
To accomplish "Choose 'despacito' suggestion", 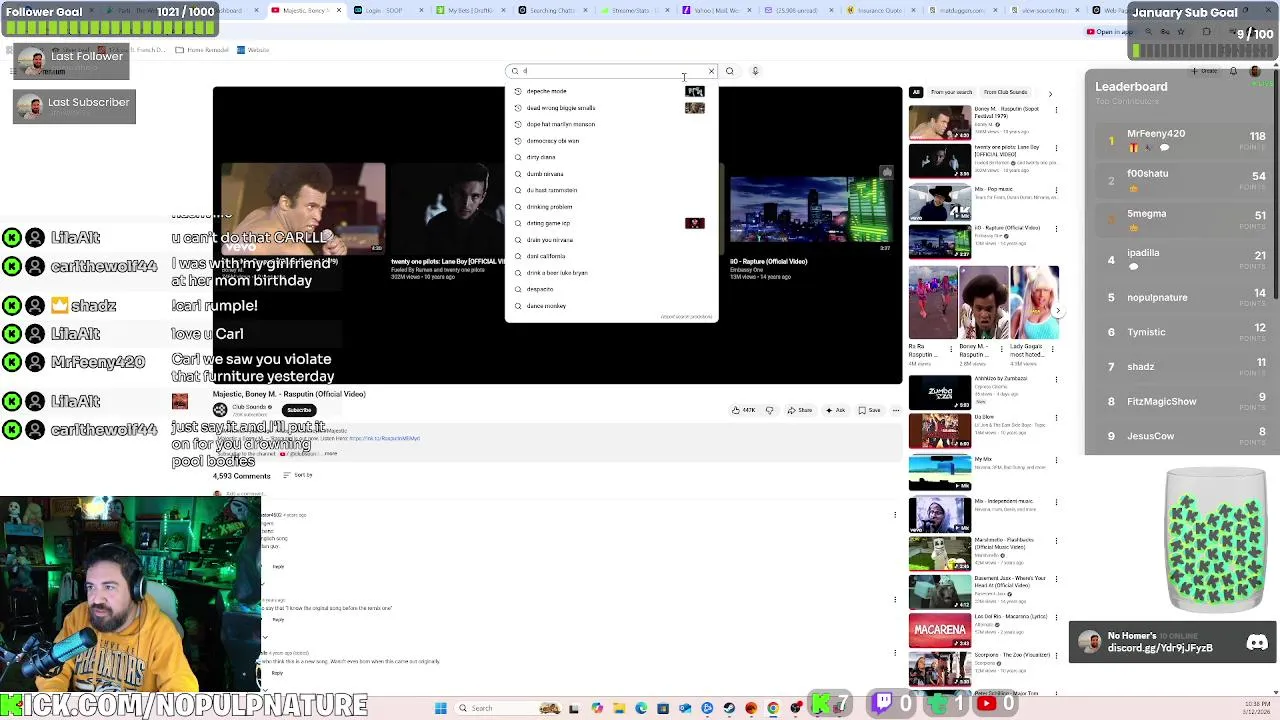I will (611, 289).
